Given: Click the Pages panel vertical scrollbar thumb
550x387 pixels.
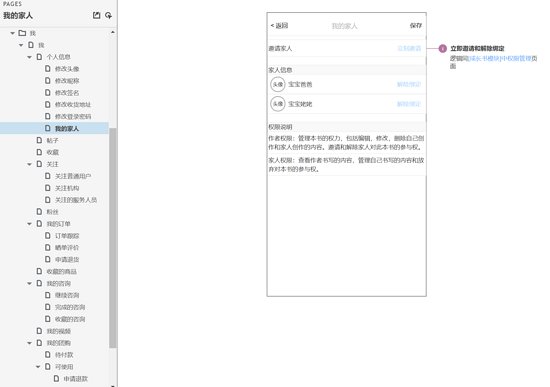Looking at the screenshot, I should (113, 238).
